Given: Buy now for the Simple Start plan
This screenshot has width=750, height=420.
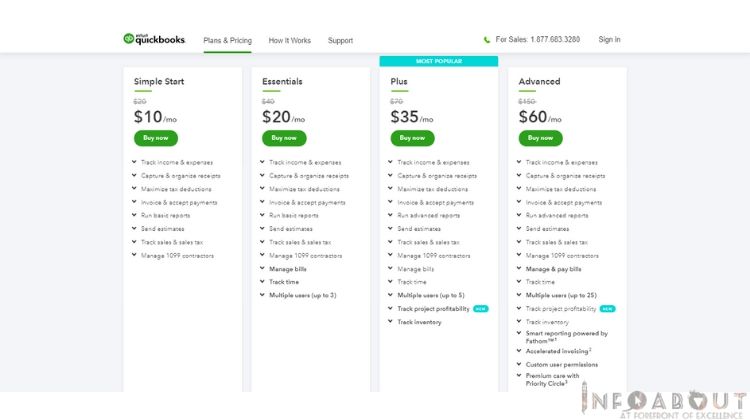Looking at the screenshot, I should coord(155,138).
